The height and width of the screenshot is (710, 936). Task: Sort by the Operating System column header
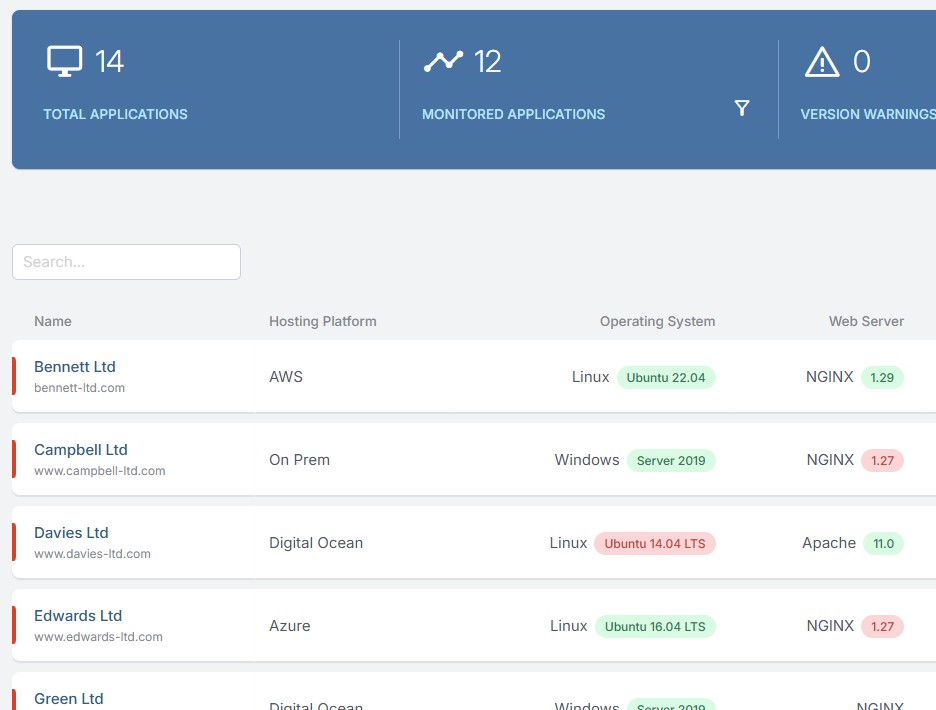click(656, 321)
